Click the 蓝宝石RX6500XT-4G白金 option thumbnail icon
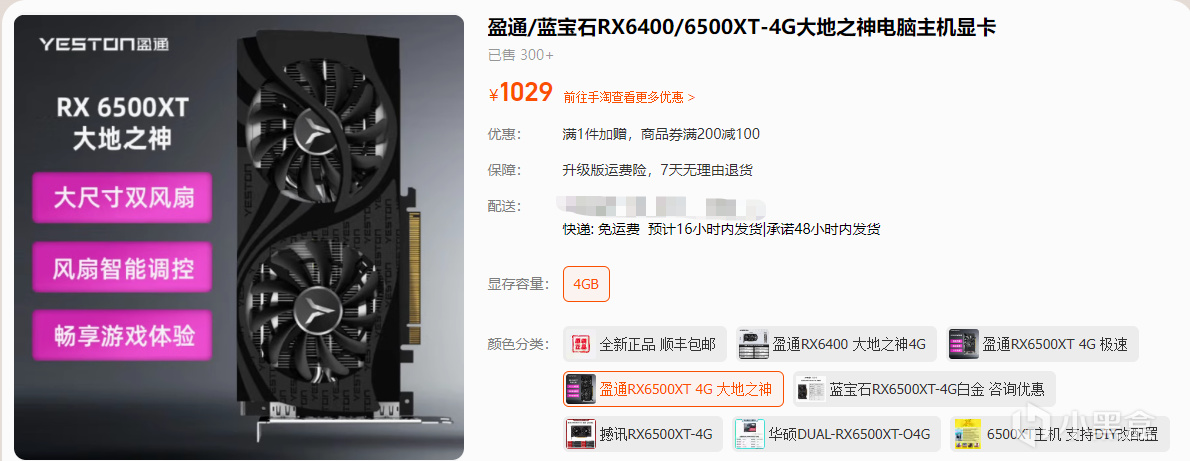1190x461 pixels. [x=811, y=389]
